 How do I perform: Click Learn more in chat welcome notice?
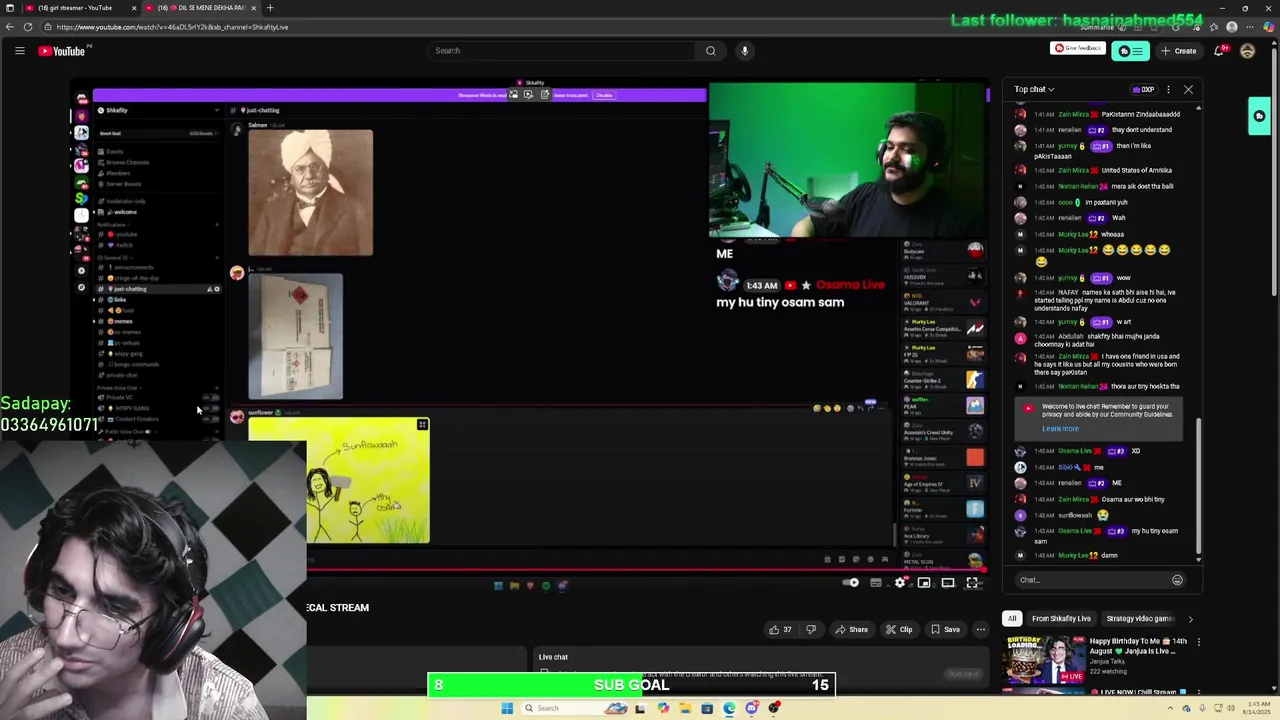[1060, 429]
